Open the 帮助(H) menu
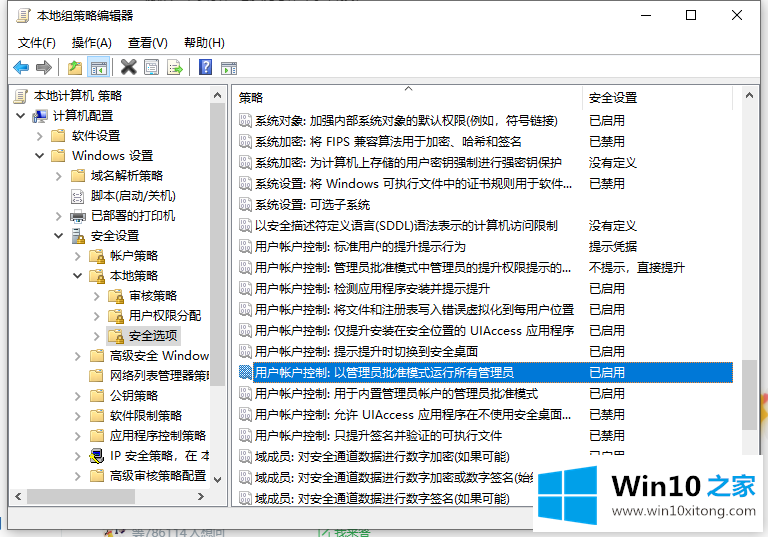This screenshot has height=537, width=768. pos(204,43)
